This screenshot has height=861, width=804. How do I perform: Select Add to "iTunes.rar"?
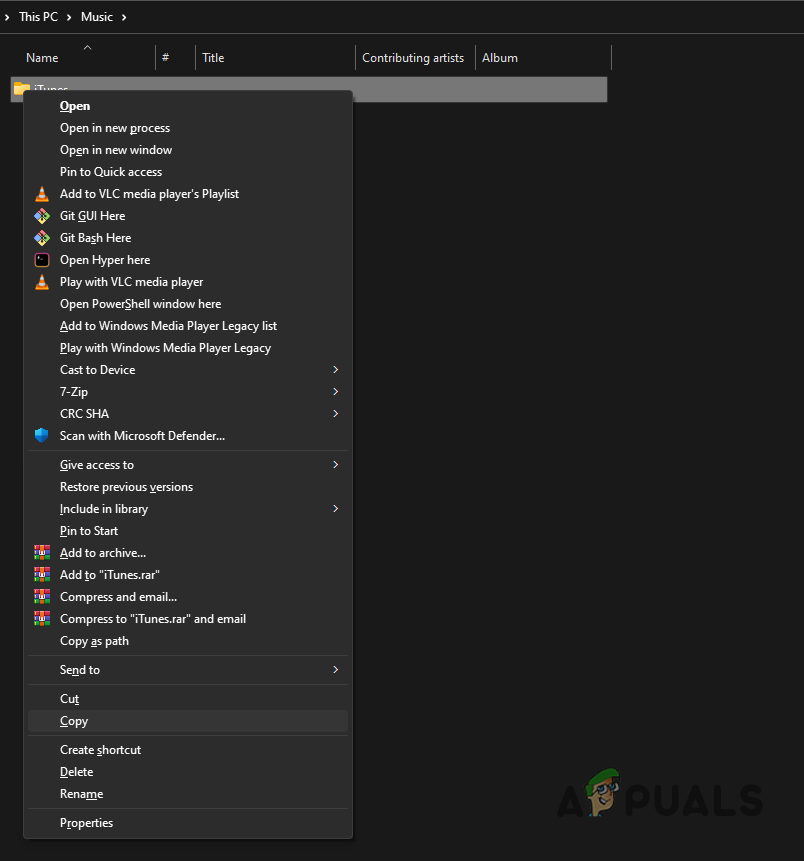tap(188, 574)
